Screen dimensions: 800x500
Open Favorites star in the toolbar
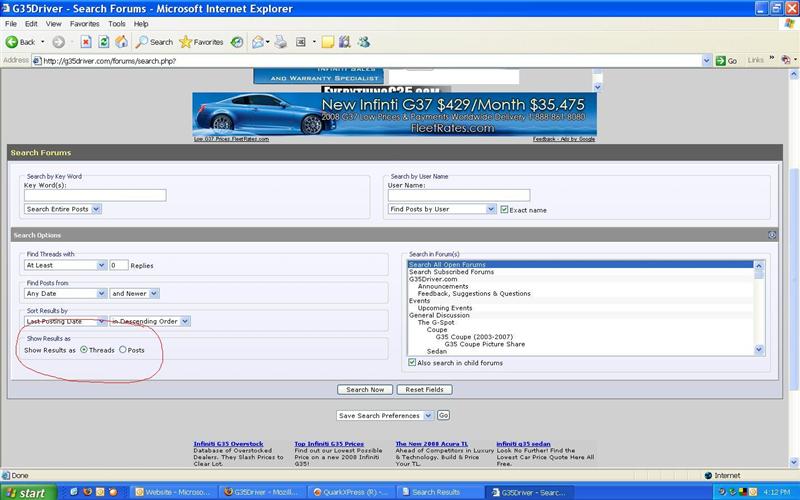201,42
